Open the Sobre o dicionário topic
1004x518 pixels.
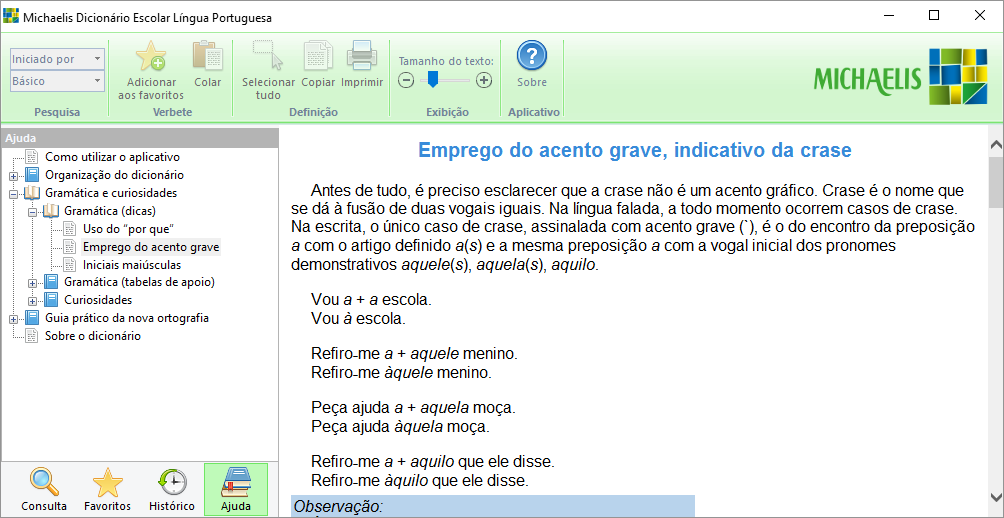(93, 336)
